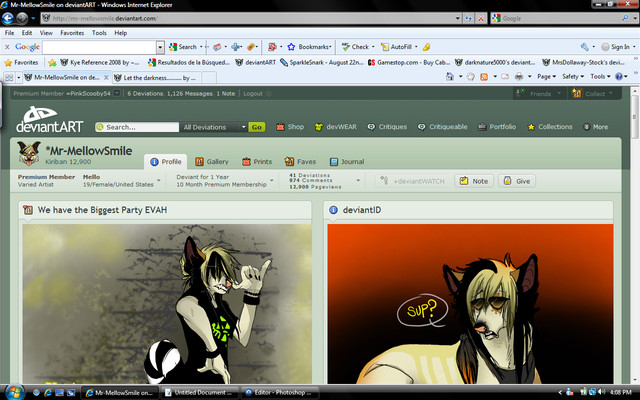
Task: Click the Give button
Action: (x=517, y=181)
